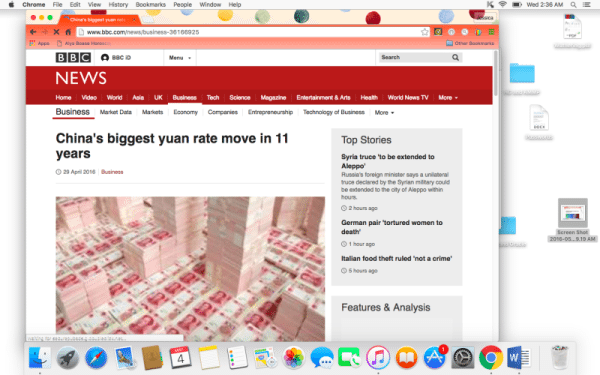Go back with browser back arrow
The height and width of the screenshot is (375, 600).
[x=33, y=32]
